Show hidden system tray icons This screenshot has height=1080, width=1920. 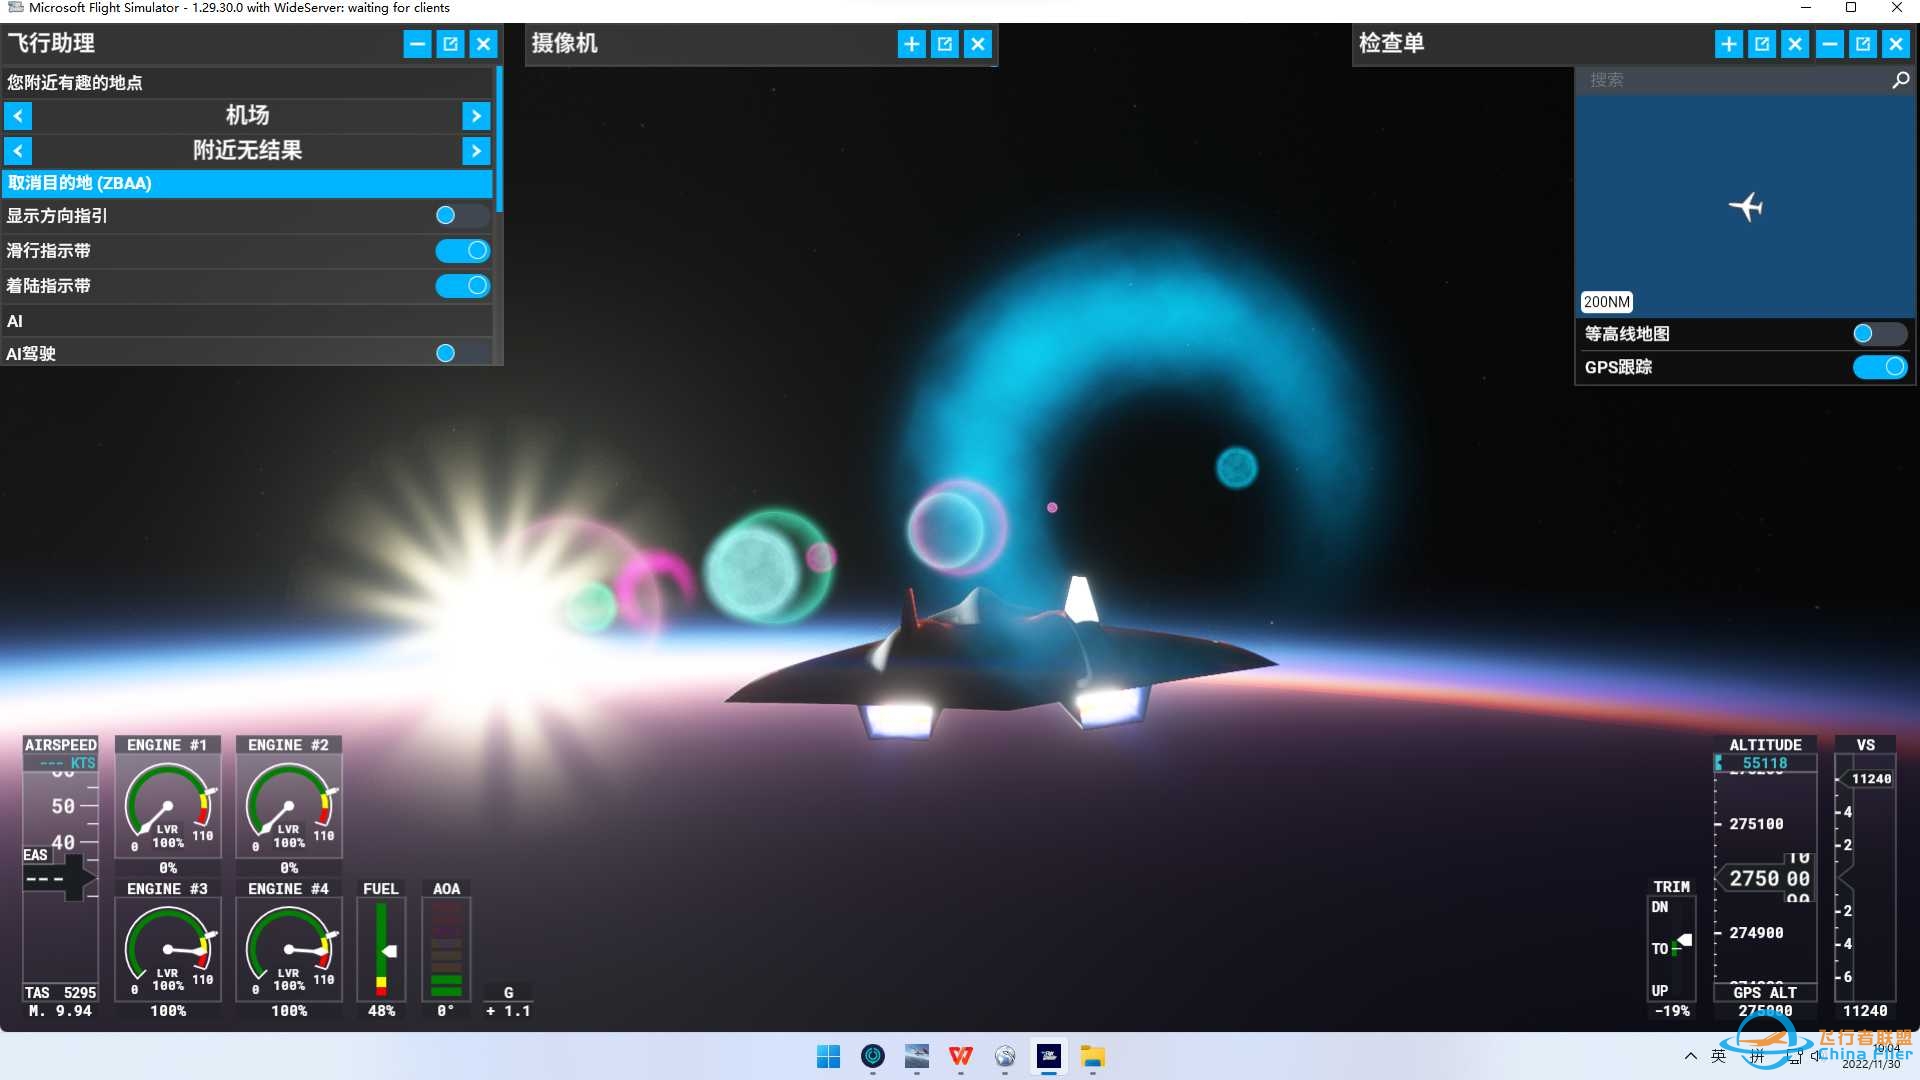tap(1690, 1056)
